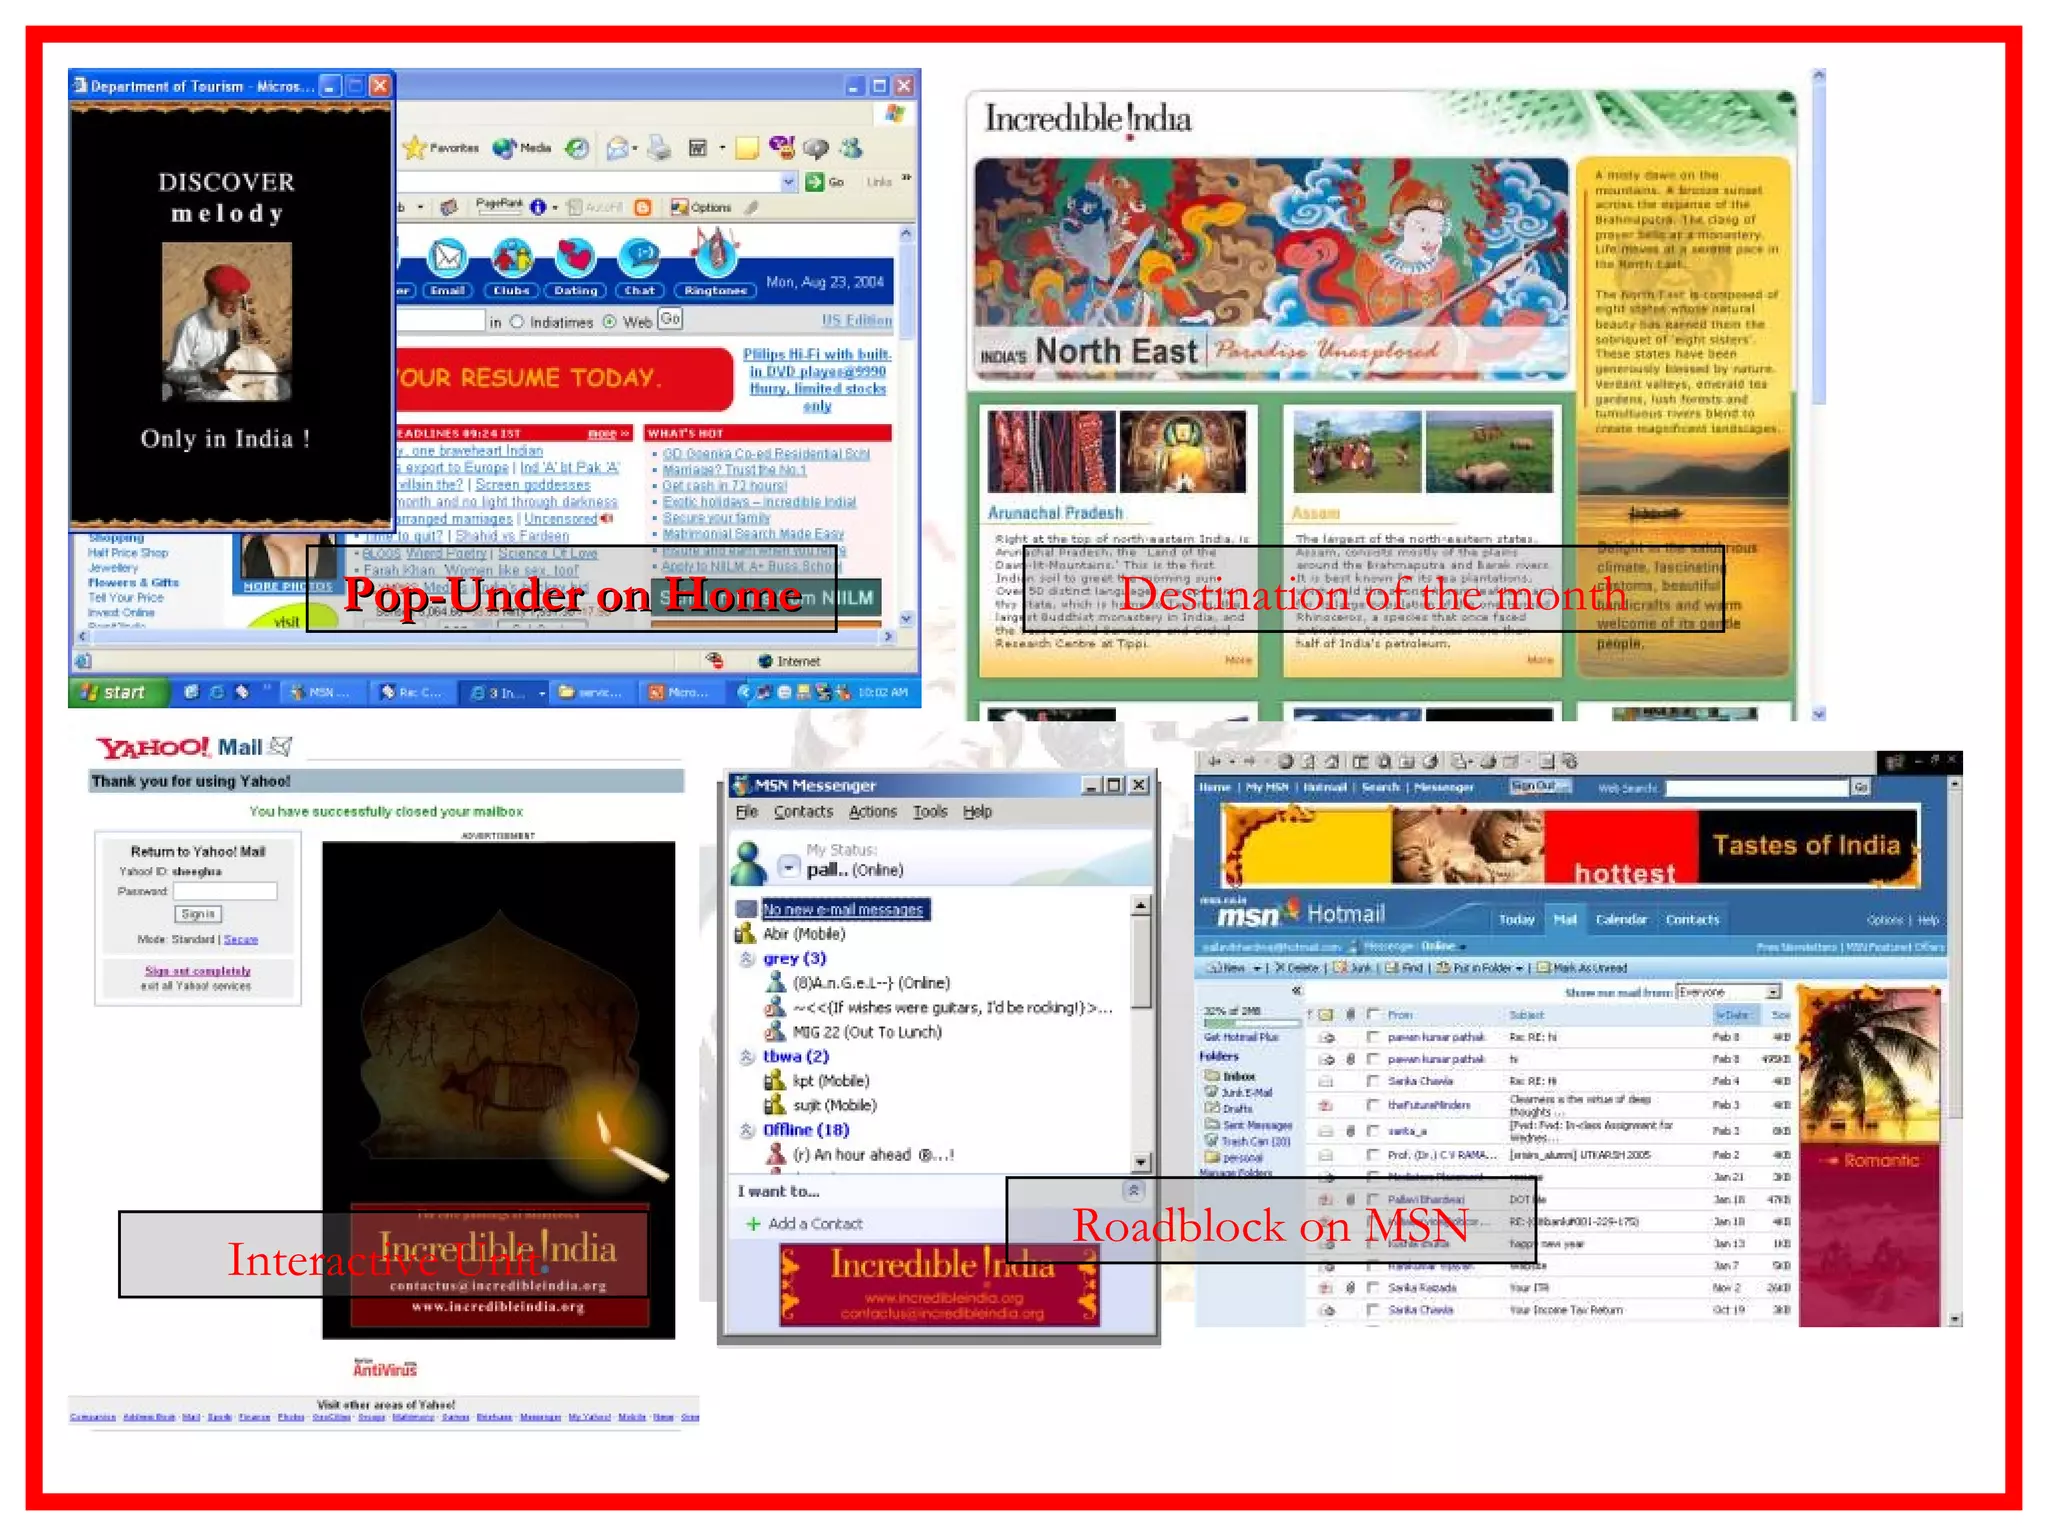Select the Web search radio button
Screen dimensions: 2048x1536
coord(609,322)
